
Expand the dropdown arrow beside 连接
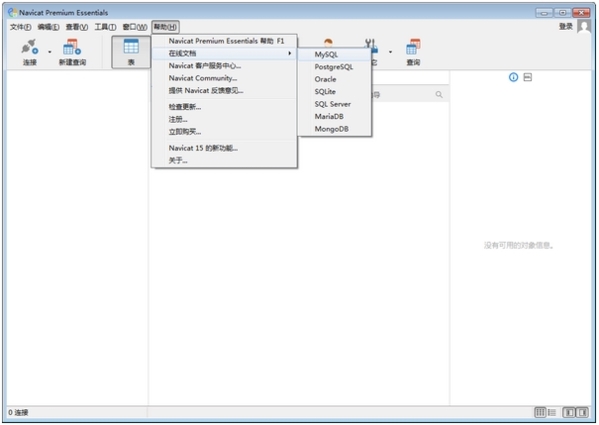[x=50, y=52]
